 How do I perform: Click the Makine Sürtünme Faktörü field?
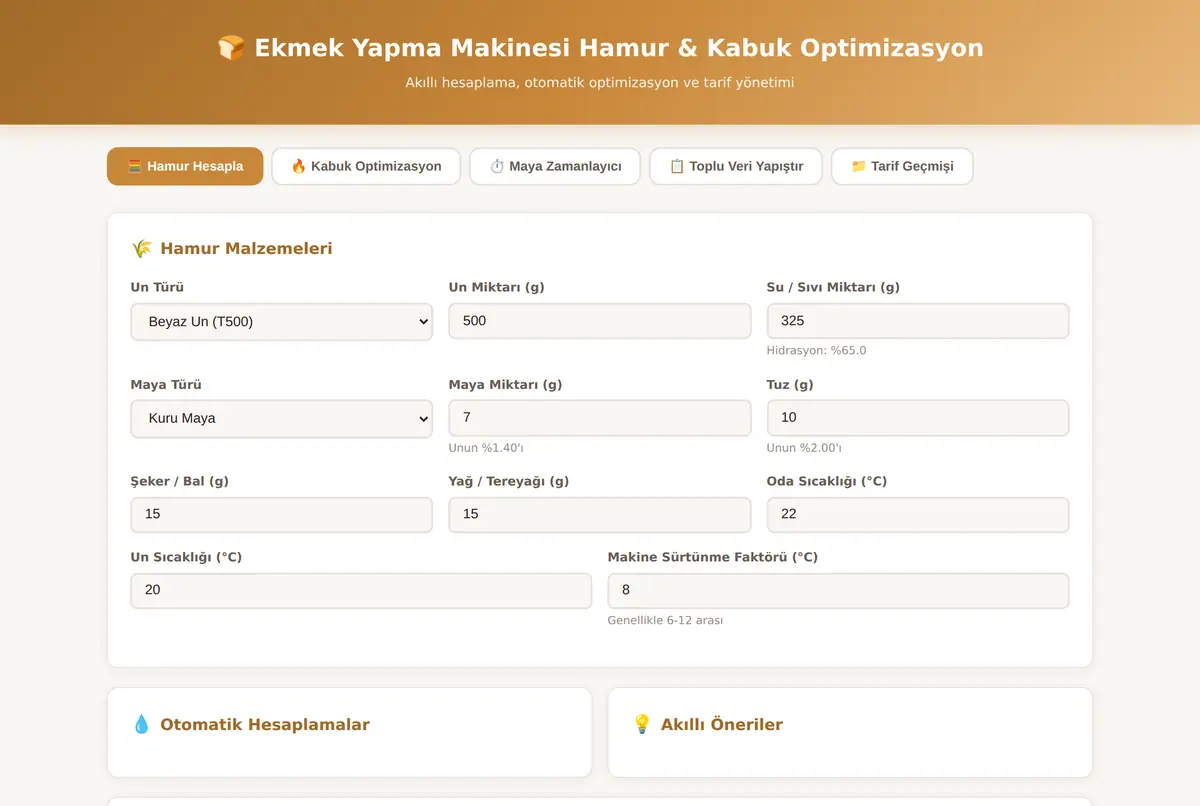839,590
